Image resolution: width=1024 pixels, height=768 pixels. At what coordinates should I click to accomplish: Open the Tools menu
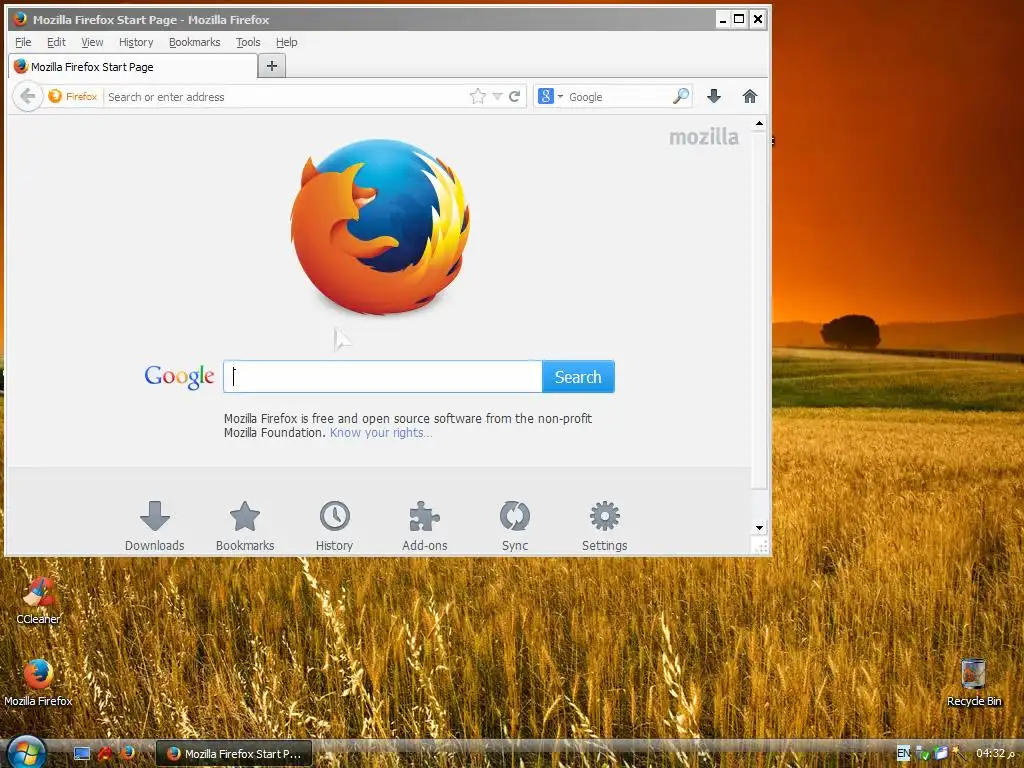pos(248,42)
